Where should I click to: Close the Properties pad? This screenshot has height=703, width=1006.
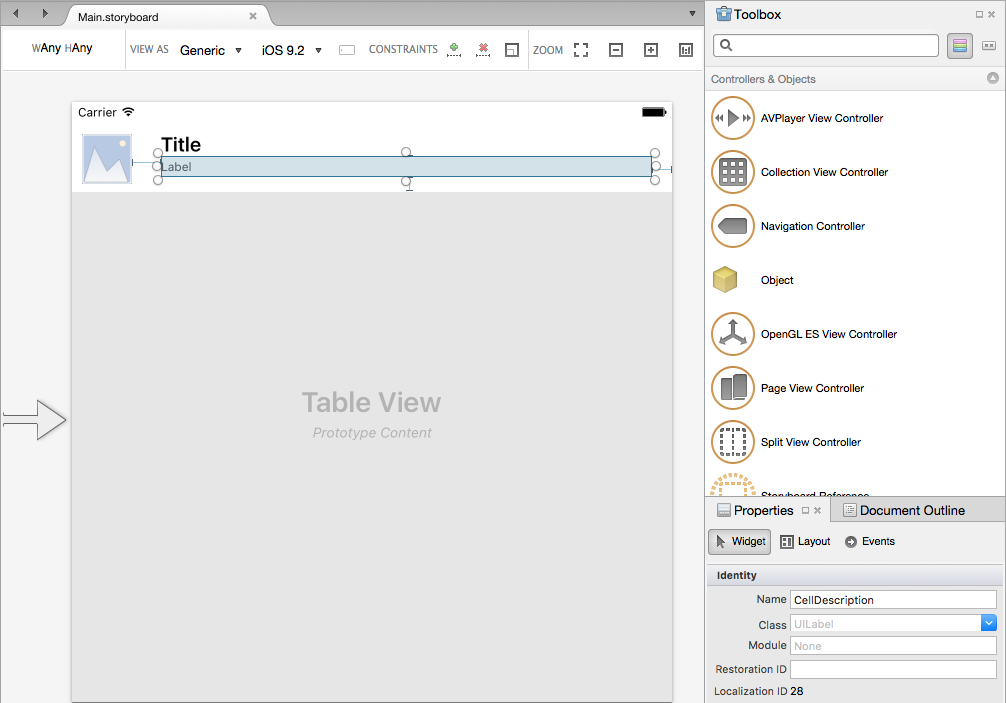817,511
